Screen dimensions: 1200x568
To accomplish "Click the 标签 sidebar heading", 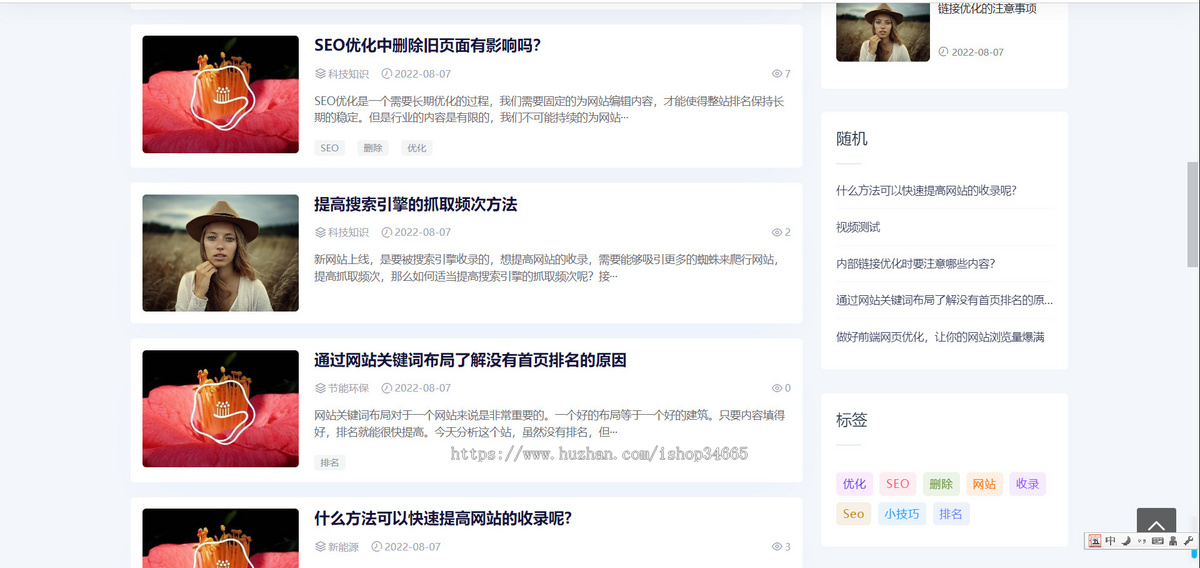I will click(x=852, y=420).
